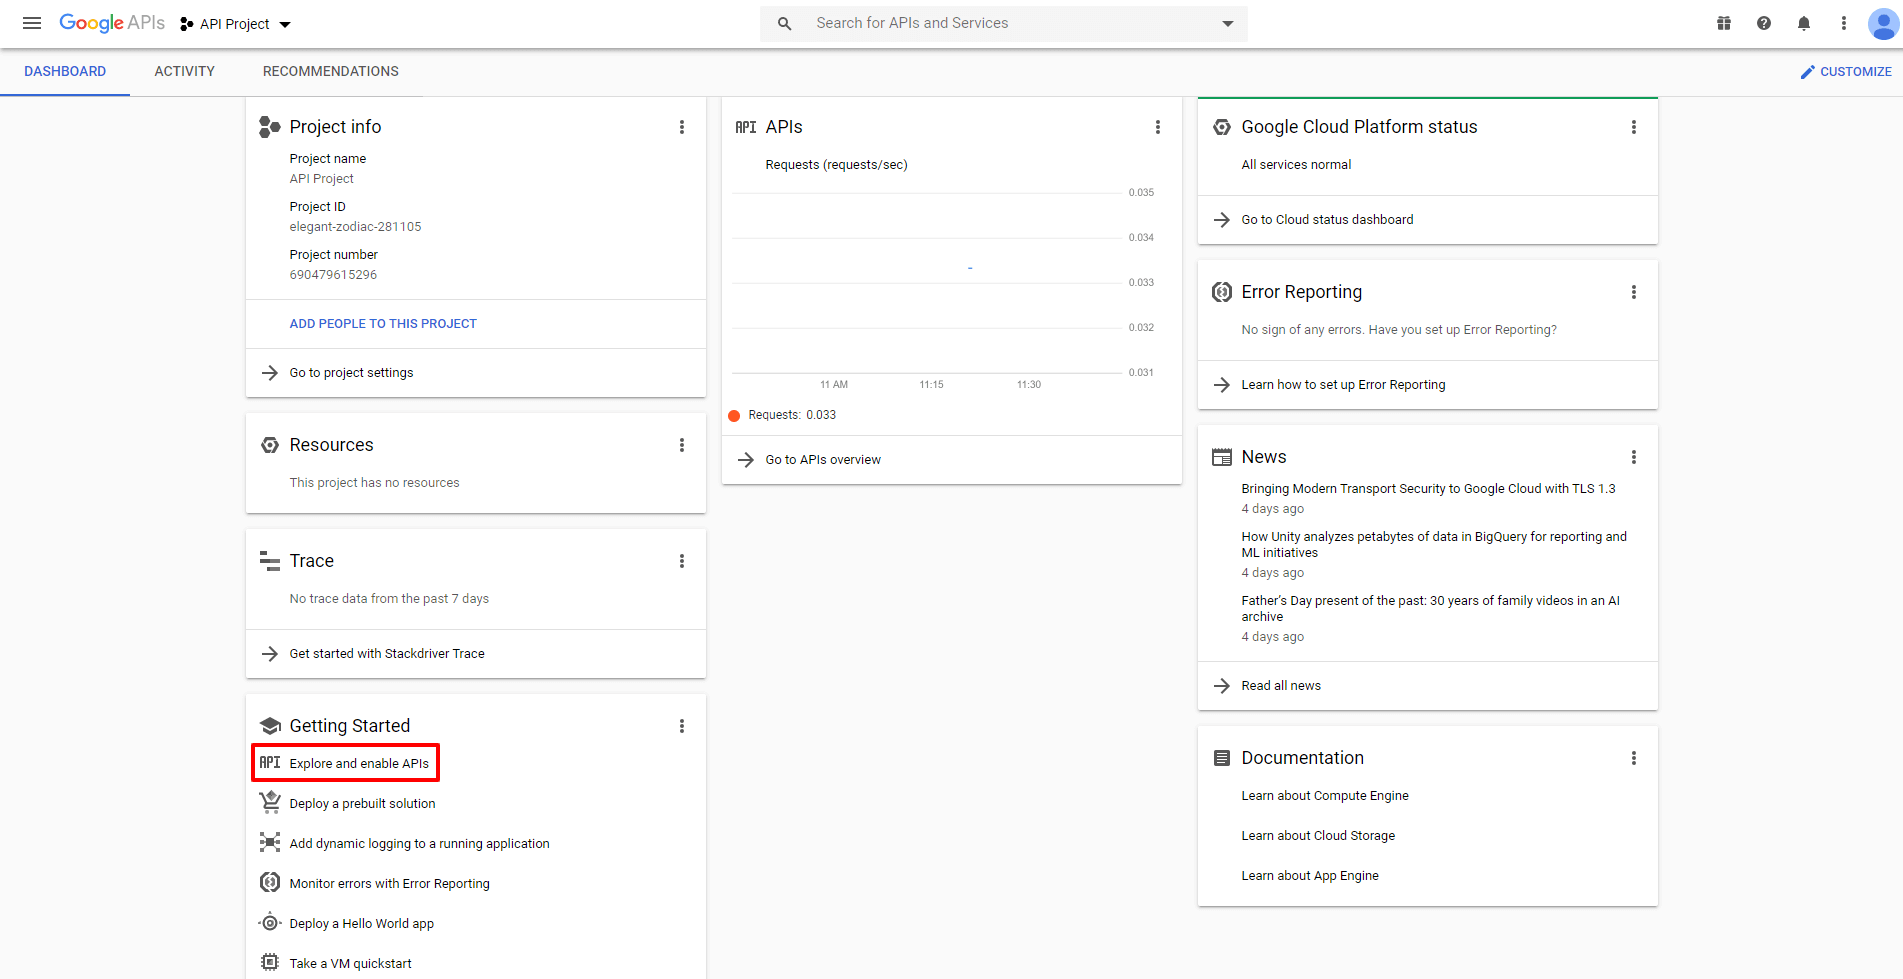Click the Google Cloud Platform status icon
Viewport: 1903px width, 979px height.
coord(1222,127)
